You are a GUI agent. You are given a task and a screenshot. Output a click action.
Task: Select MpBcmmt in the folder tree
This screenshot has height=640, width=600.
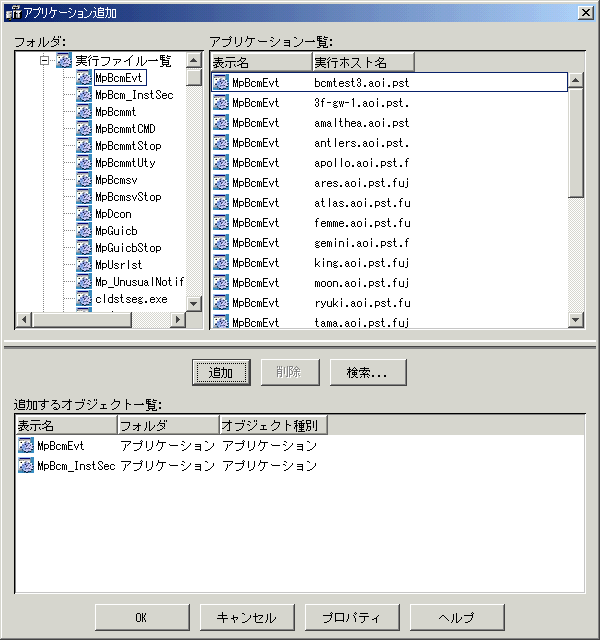point(116,112)
